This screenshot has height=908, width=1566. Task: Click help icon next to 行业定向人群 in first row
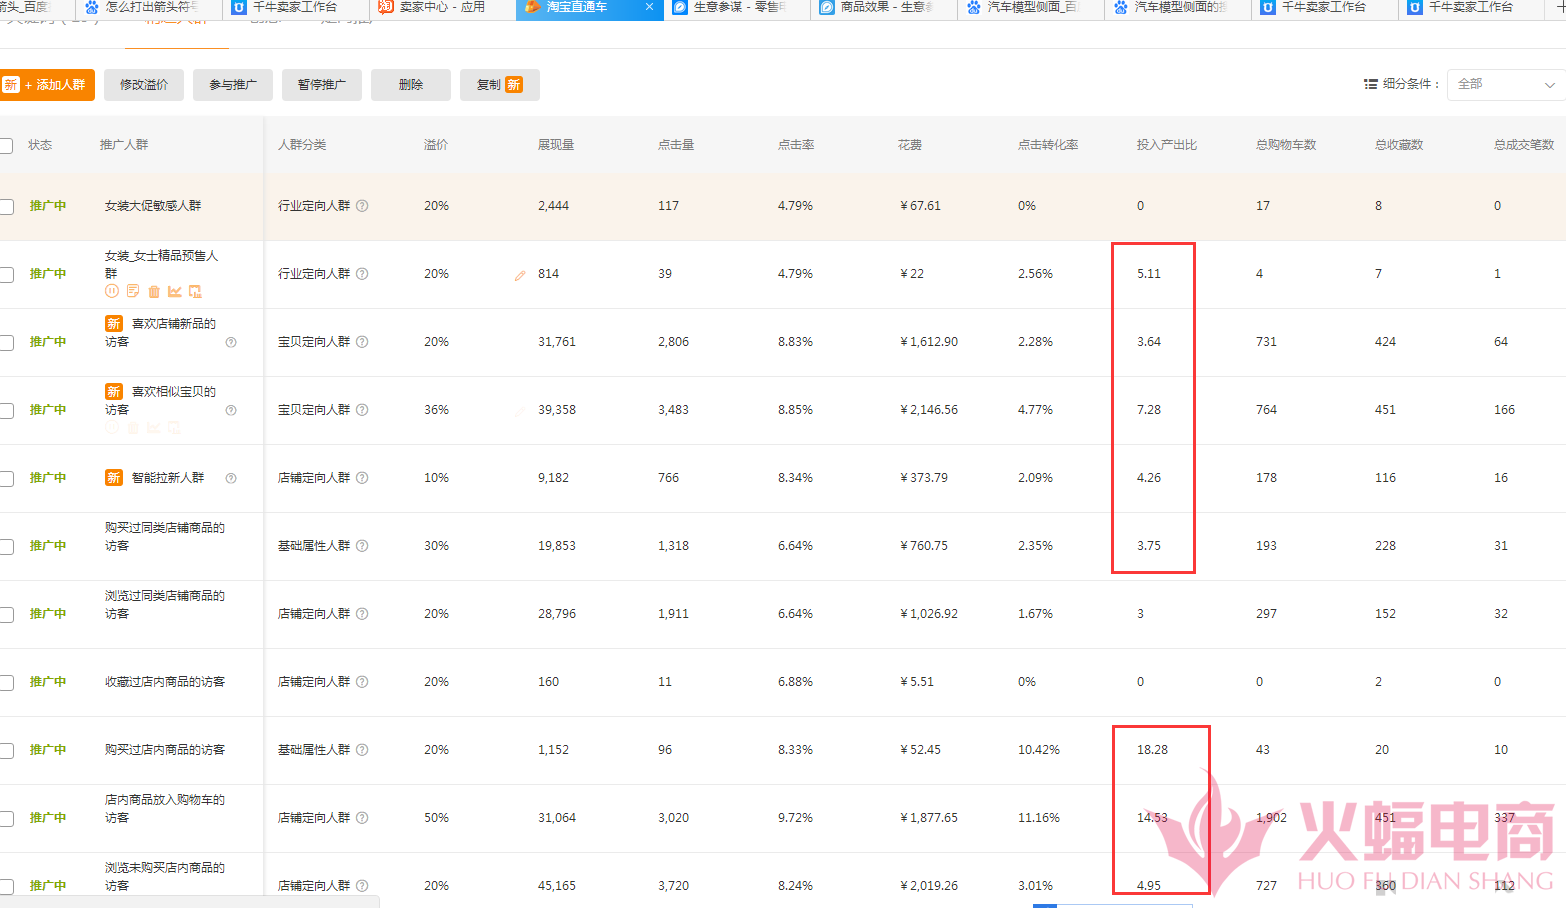point(362,206)
